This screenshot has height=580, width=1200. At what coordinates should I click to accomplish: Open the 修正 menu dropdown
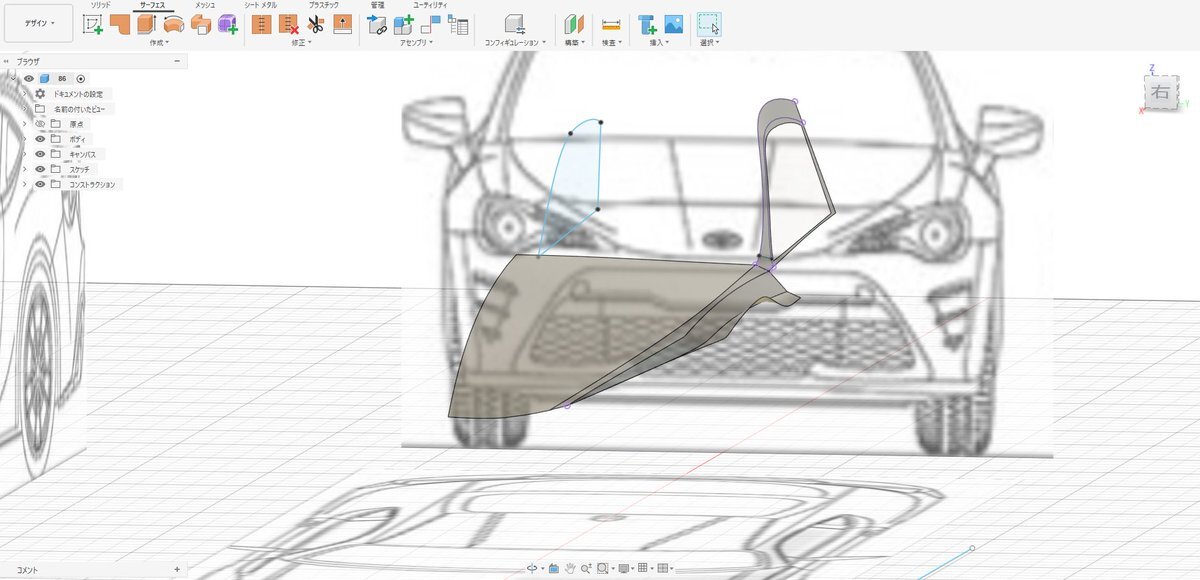(x=301, y=43)
